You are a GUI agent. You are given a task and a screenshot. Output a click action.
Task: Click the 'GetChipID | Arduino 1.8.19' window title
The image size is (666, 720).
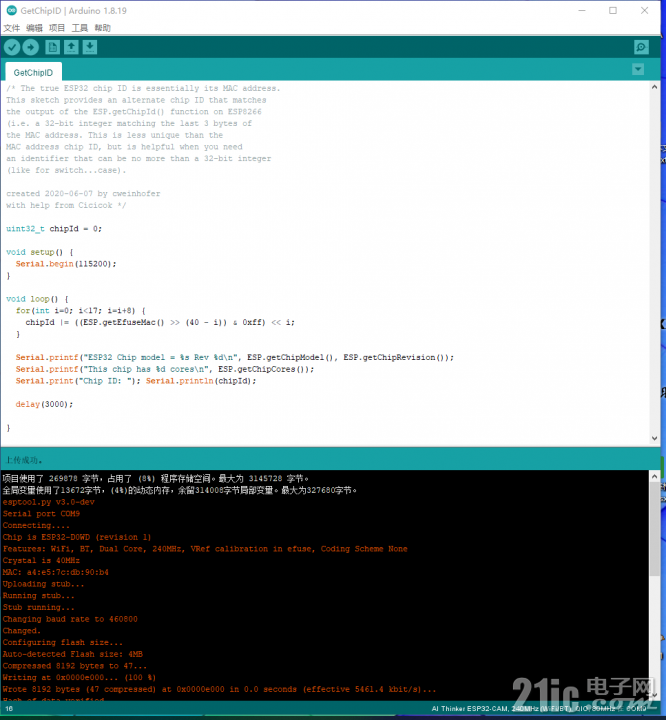[73, 11]
